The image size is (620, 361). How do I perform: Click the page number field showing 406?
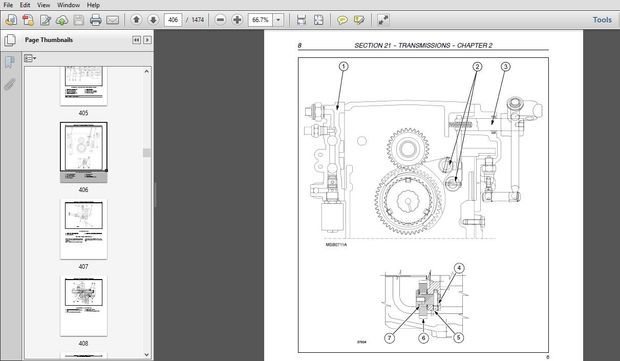pos(173,20)
